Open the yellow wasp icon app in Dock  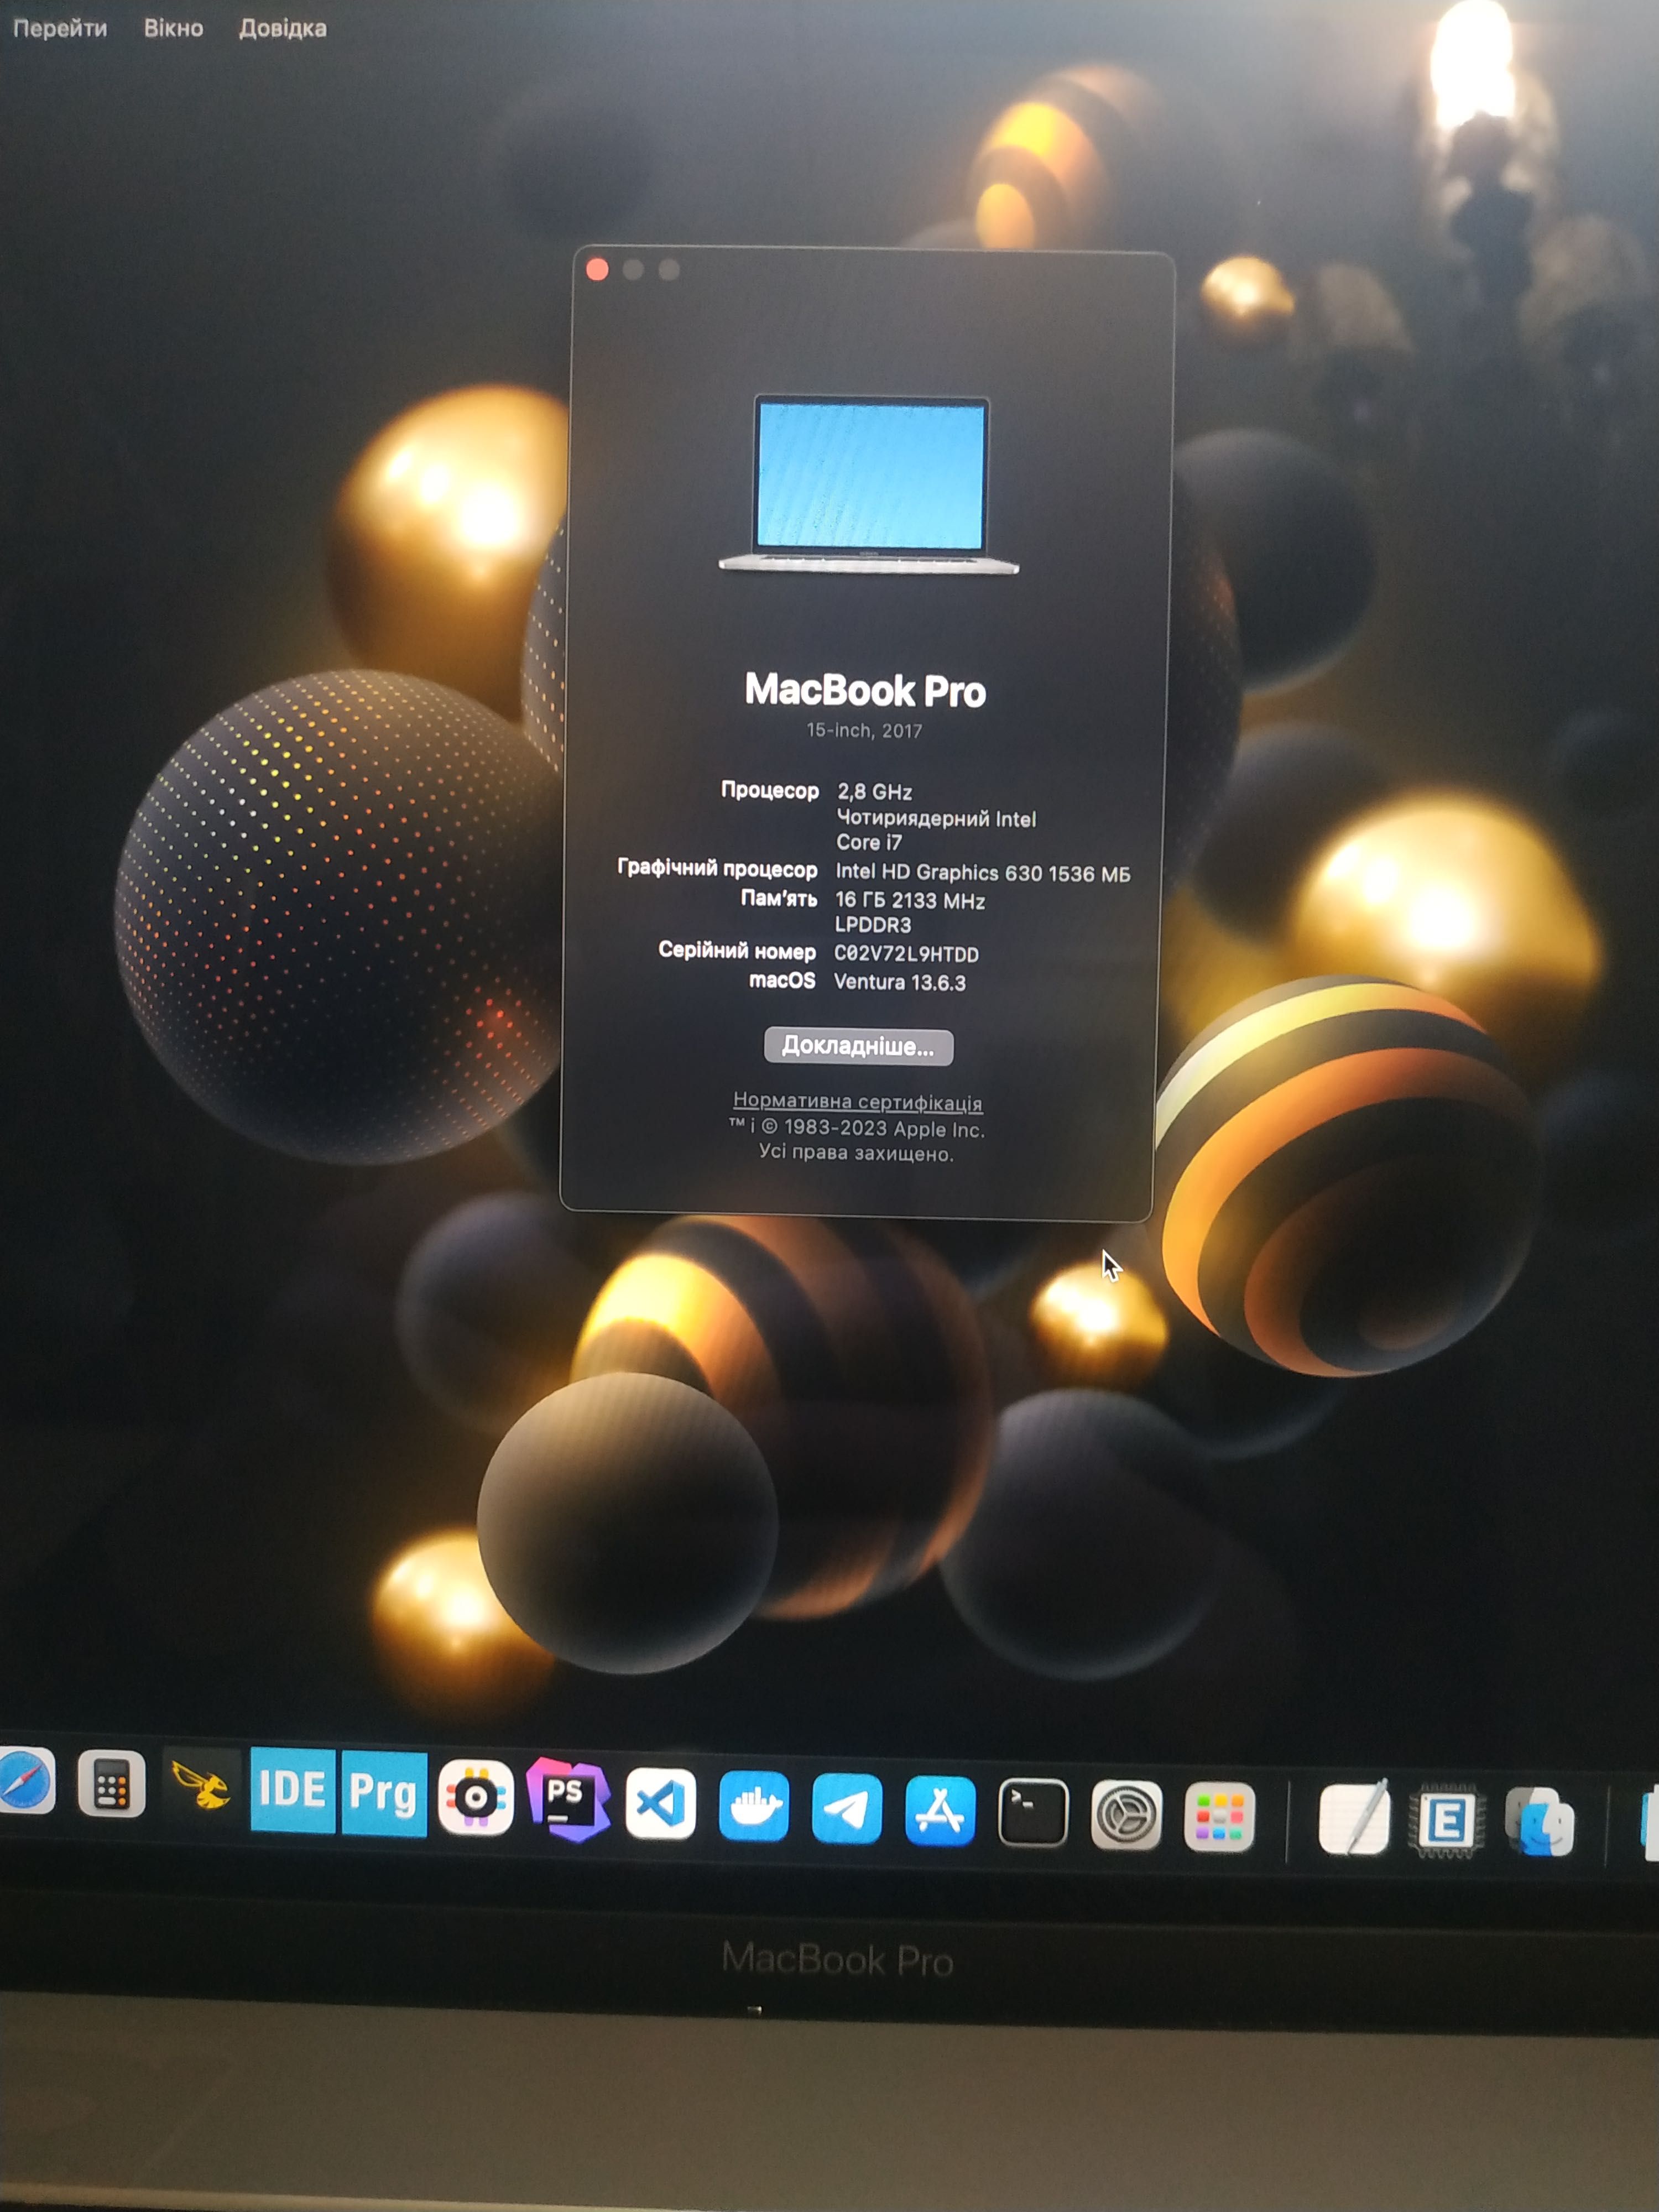(x=201, y=1786)
